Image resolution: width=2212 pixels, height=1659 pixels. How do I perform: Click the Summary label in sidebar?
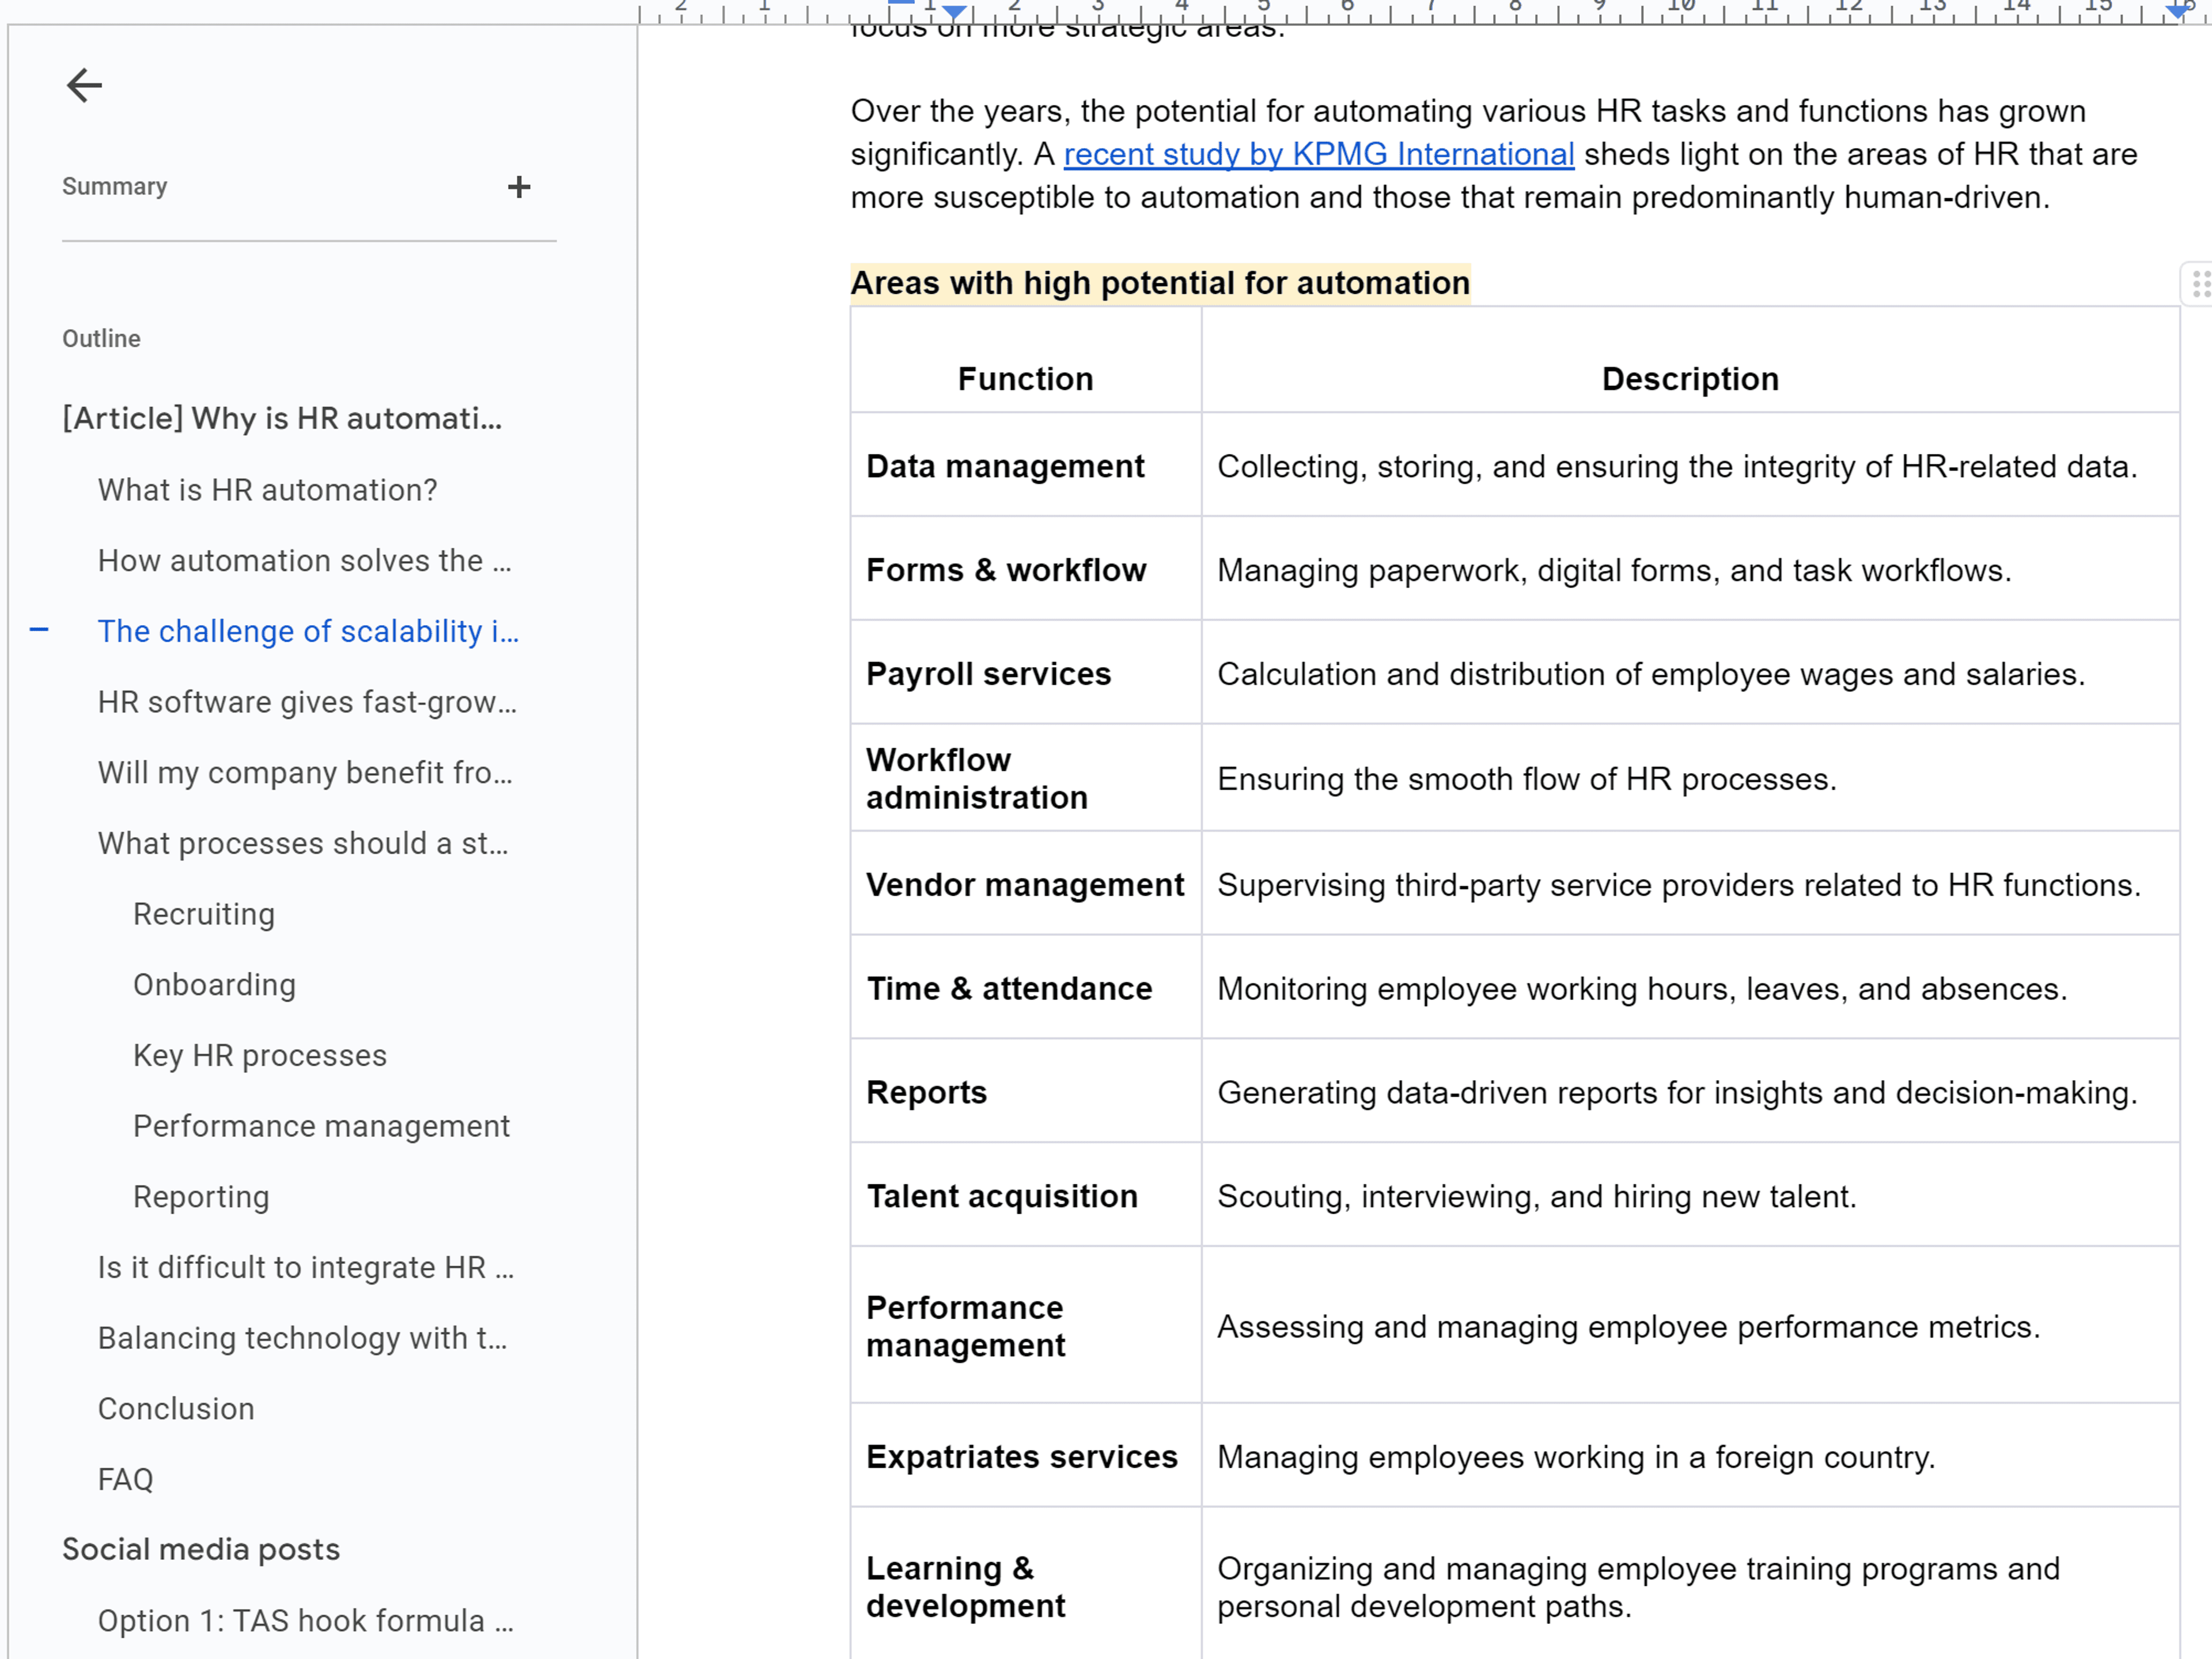(x=115, y=186)
